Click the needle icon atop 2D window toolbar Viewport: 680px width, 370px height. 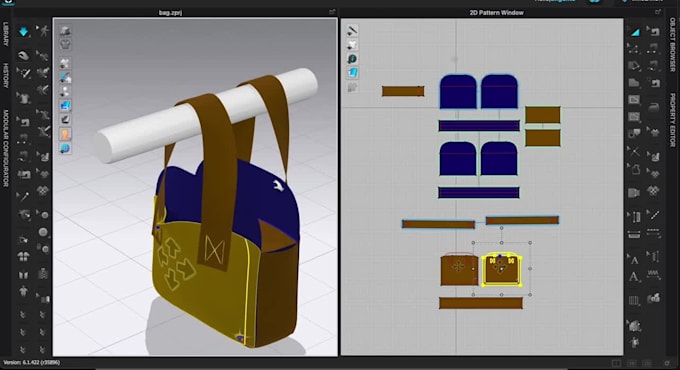(x=352, y=30)
